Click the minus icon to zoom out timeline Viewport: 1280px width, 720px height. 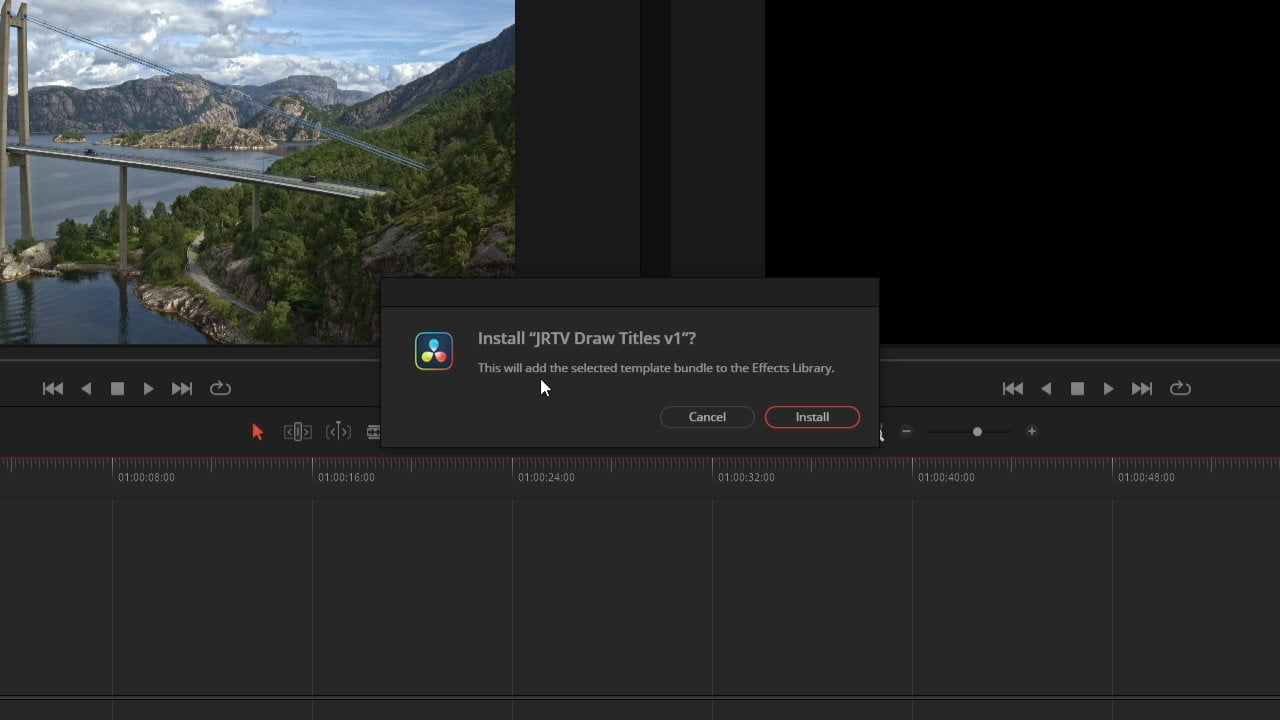pyautogui.click(x=906, y=431)
